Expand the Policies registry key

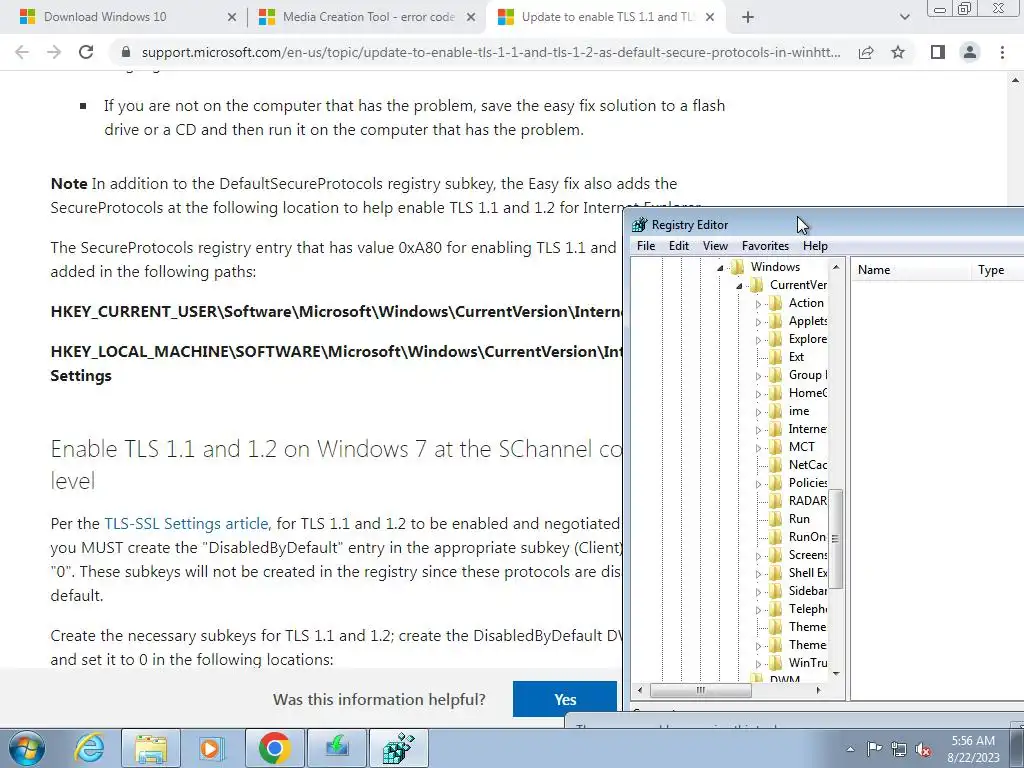pos(758,484)
